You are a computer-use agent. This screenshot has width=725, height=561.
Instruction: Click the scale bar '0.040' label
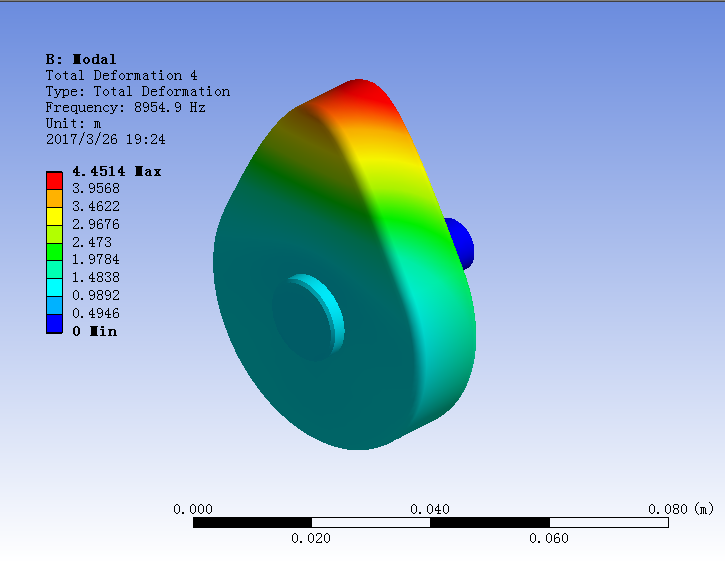[430, 509]
